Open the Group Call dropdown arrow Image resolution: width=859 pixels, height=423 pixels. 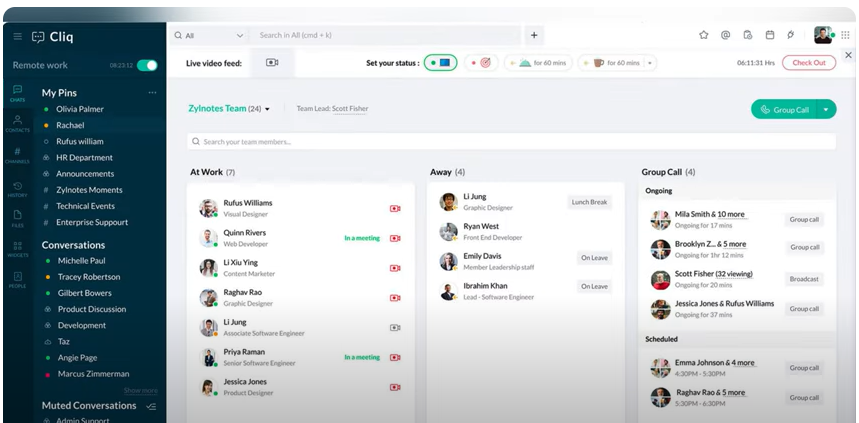click(x=826, y=109)
